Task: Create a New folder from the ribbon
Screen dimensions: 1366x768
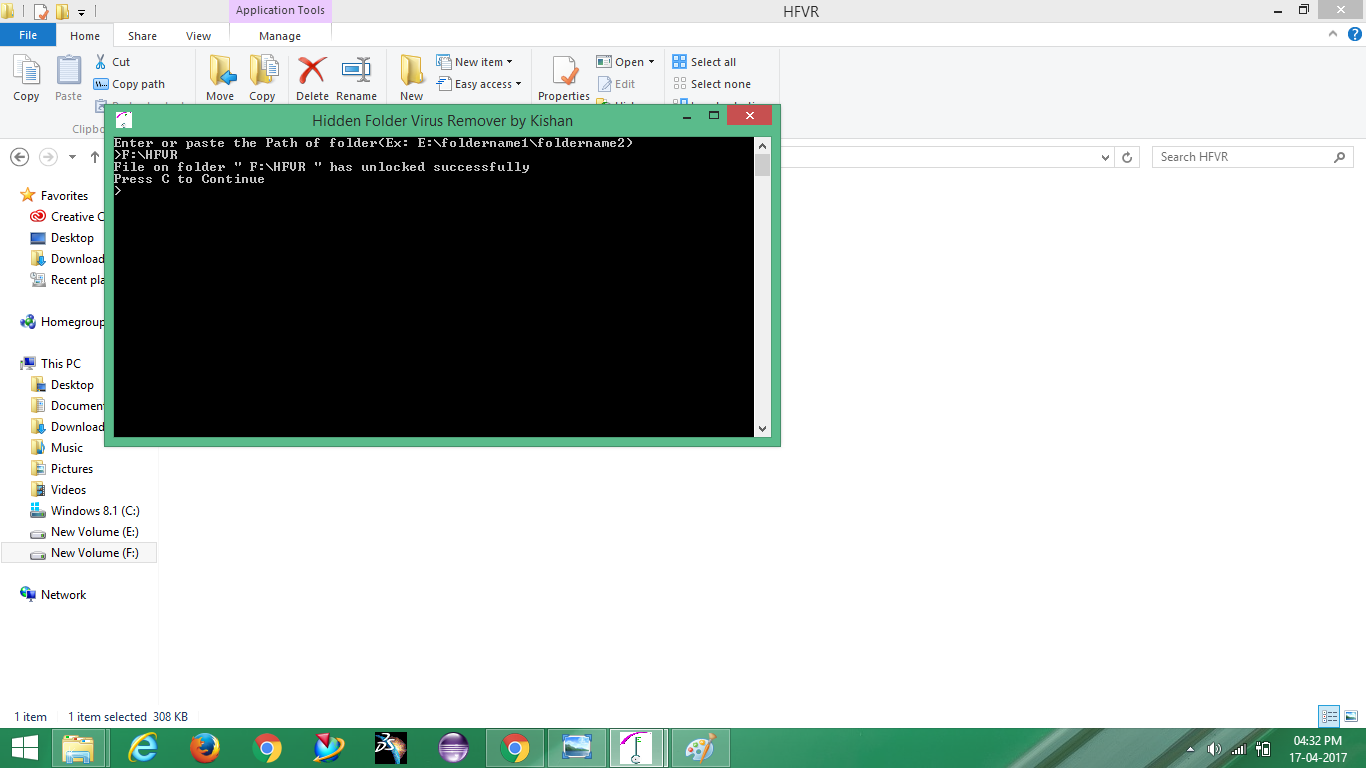Action: 412,71
